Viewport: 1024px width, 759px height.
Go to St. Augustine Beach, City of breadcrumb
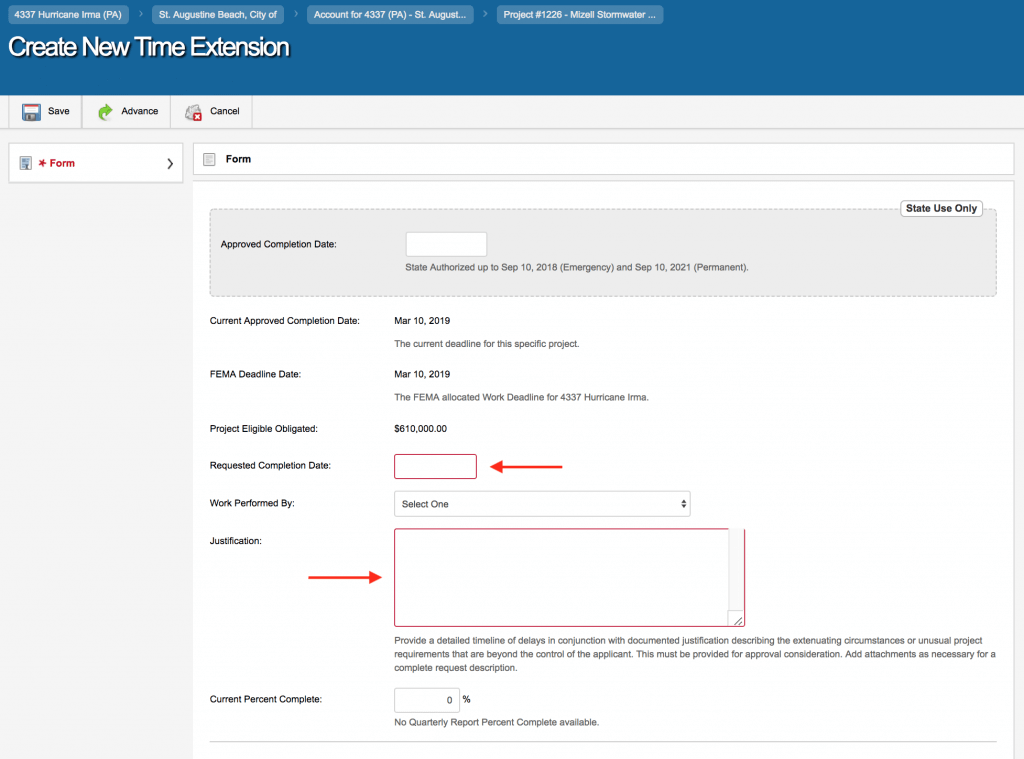coord(218,15)
